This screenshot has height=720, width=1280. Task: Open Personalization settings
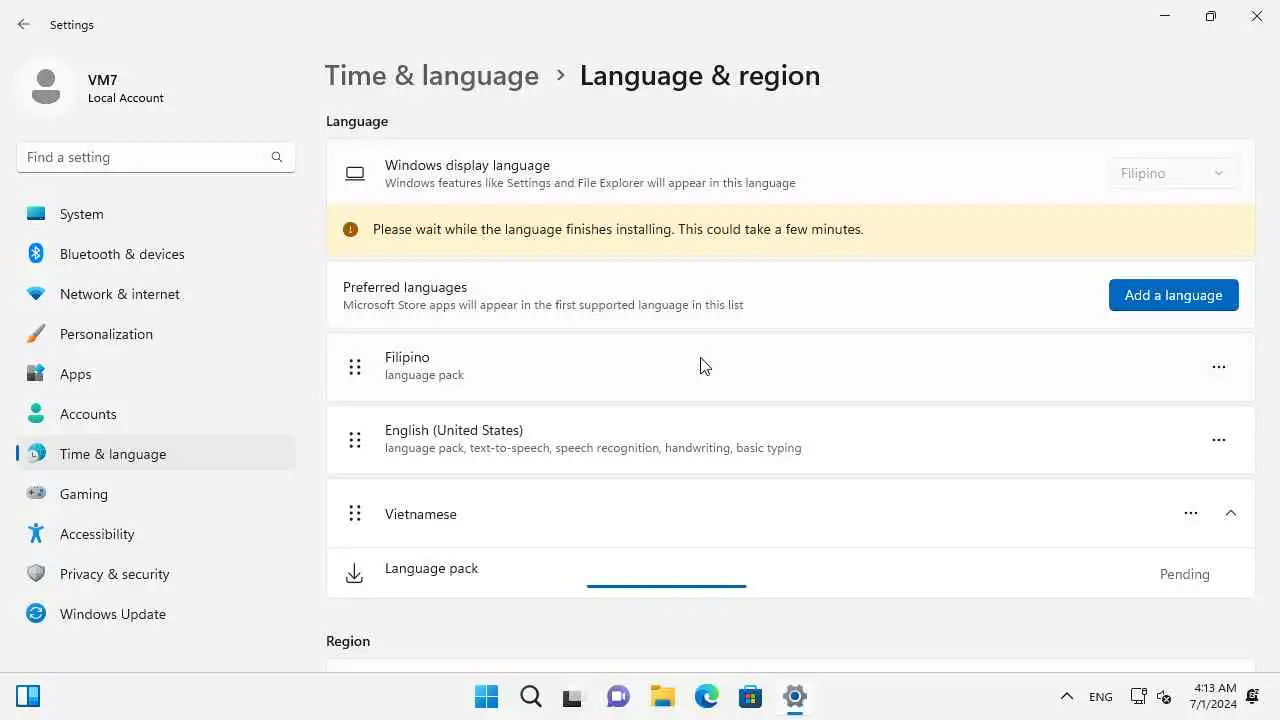point(156,334)
